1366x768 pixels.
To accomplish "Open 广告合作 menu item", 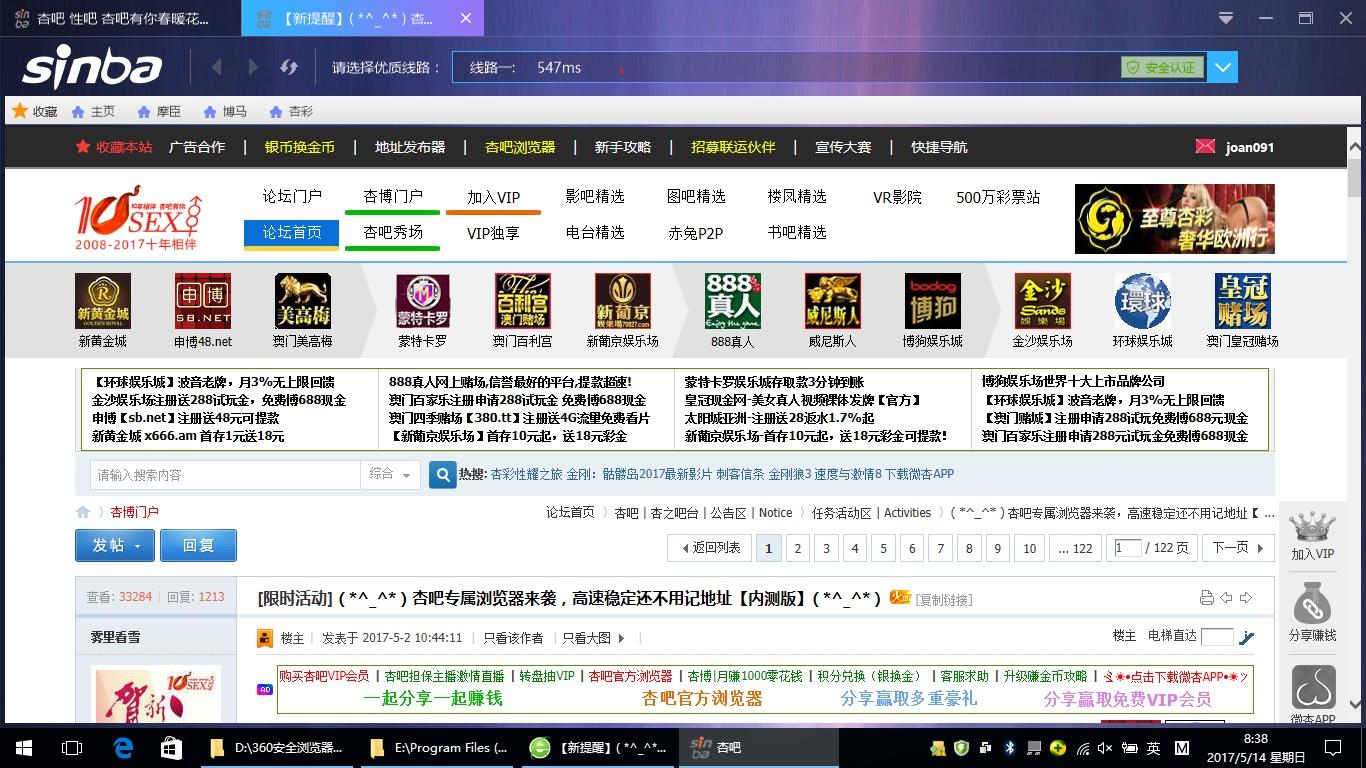I will coord(197,147).
